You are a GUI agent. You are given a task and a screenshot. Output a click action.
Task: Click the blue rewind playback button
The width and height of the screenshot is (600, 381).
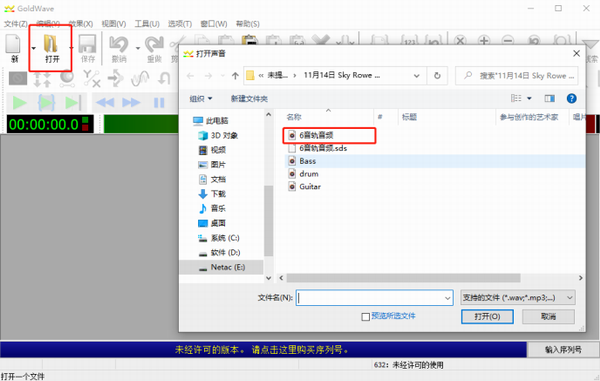(105, 103)
